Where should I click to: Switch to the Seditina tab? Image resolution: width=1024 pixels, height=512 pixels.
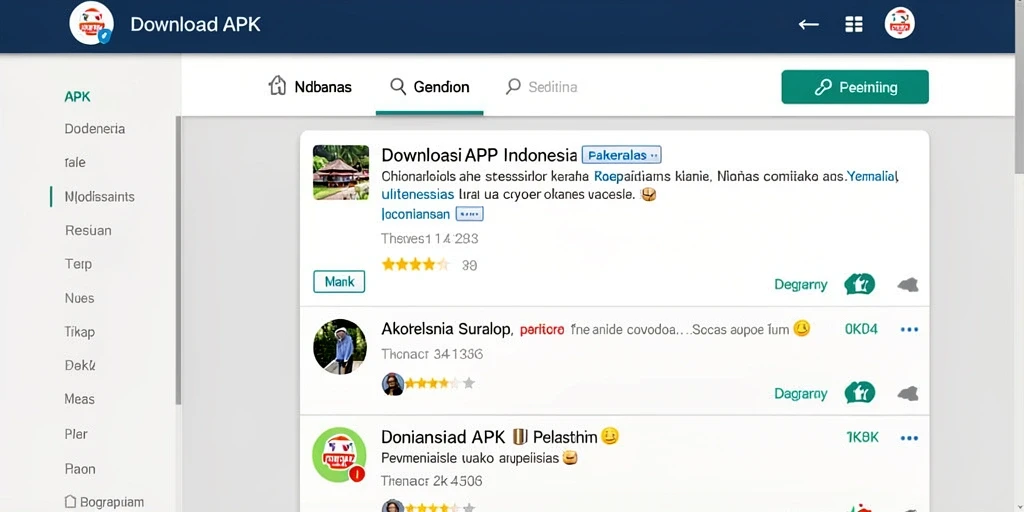pos(541,86)
